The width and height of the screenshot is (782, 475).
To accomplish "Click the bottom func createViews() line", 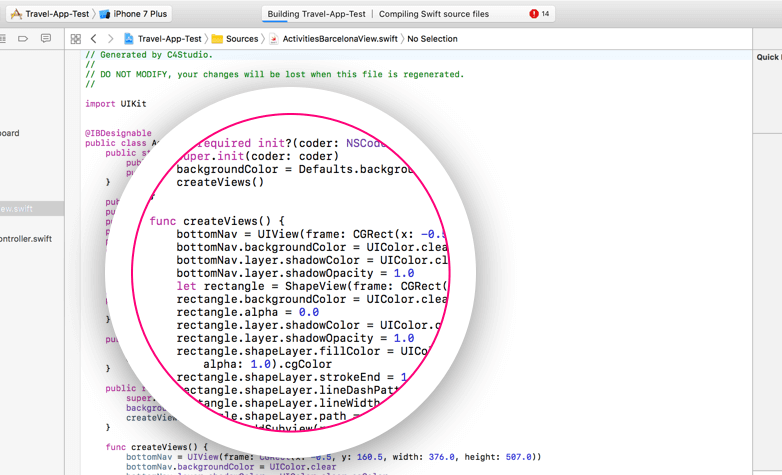I will click(157, 447).
